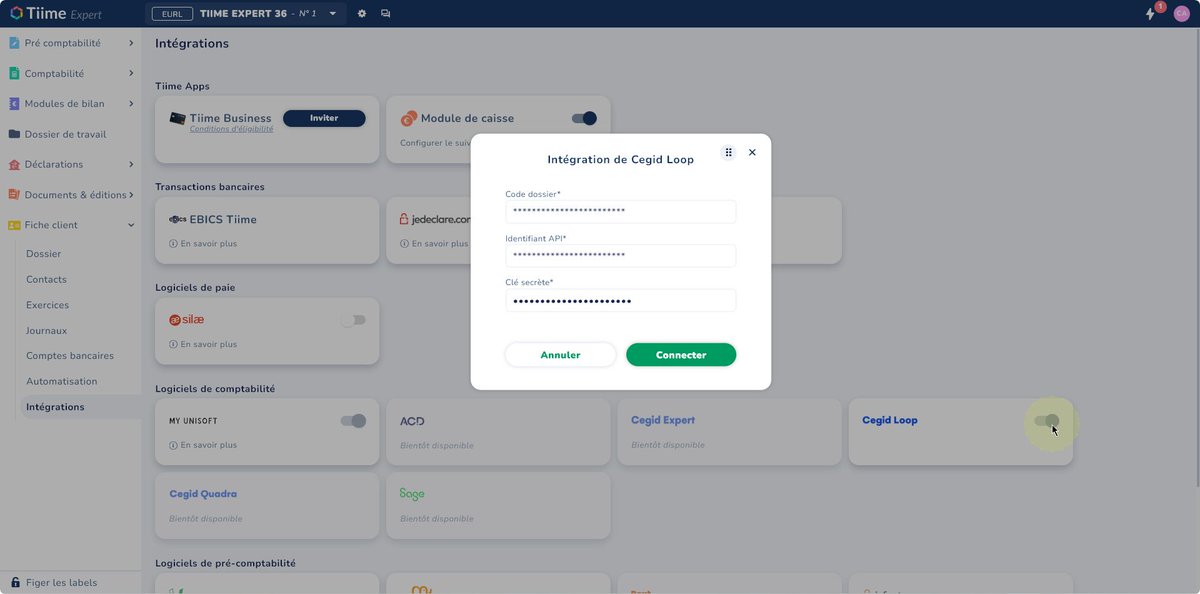Click the drag handle in Cegid Loop dialog

click(728, 152)
